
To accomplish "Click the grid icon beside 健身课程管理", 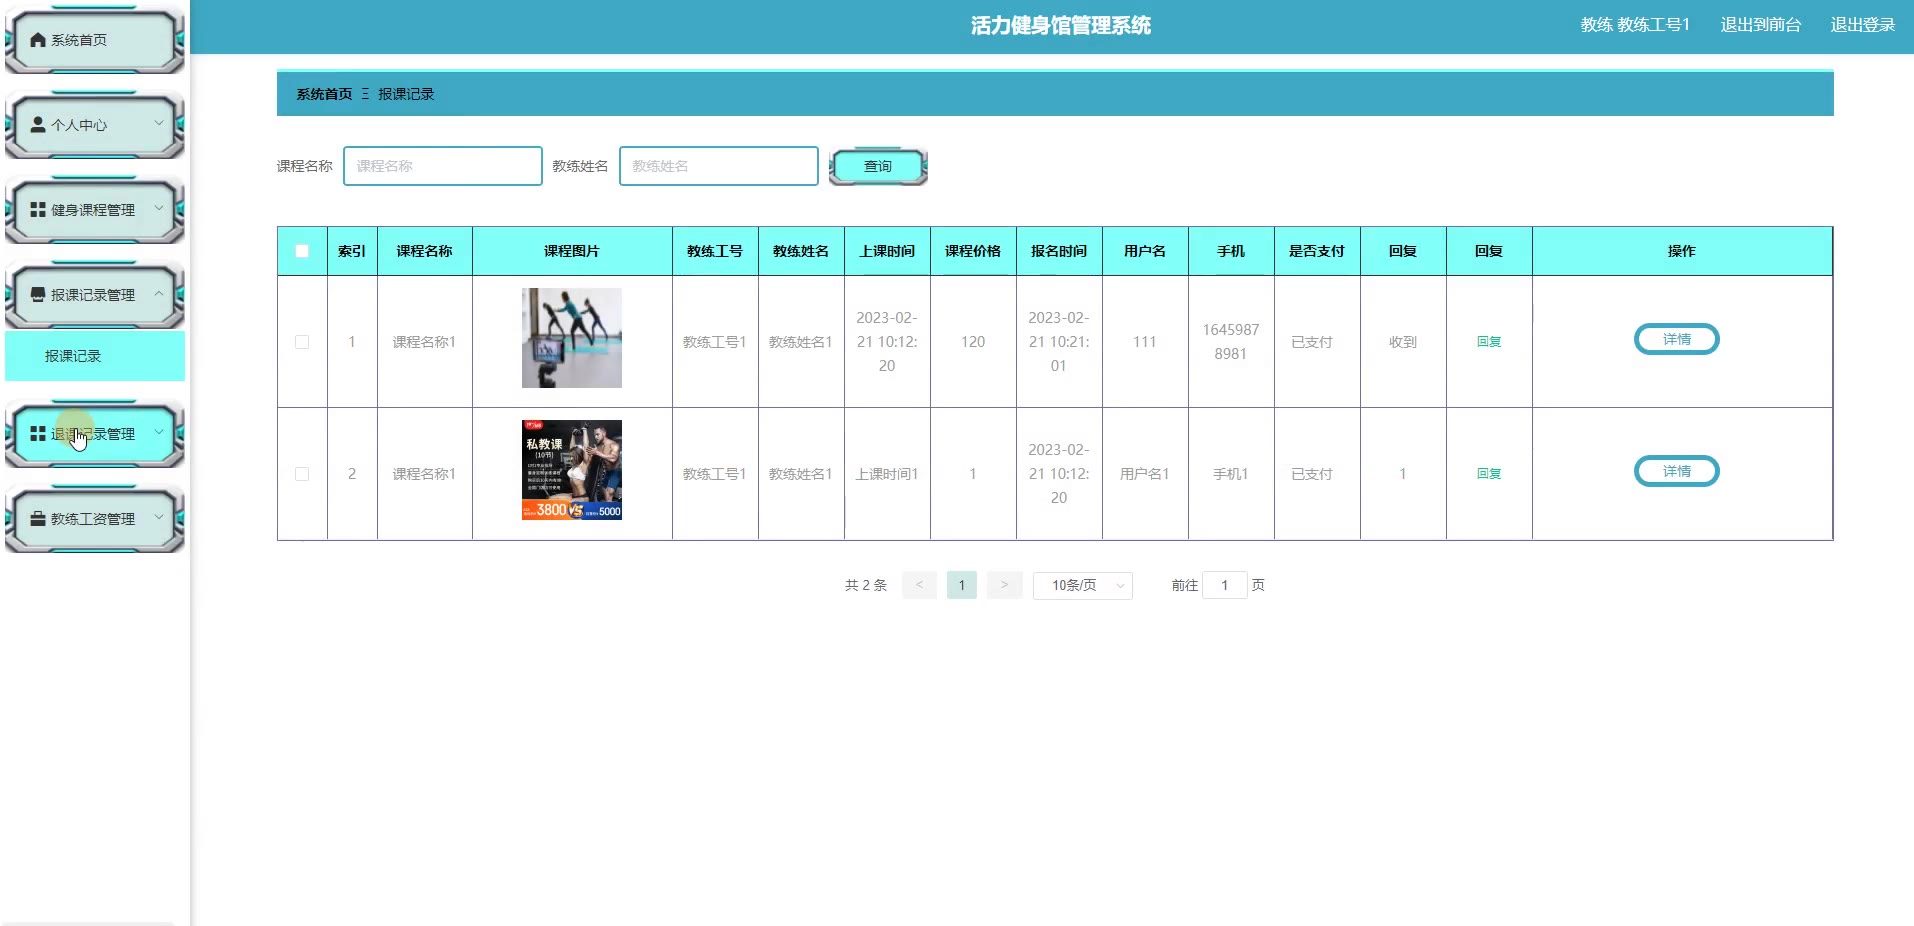I will pyautogui.click(x=38, y=210).
